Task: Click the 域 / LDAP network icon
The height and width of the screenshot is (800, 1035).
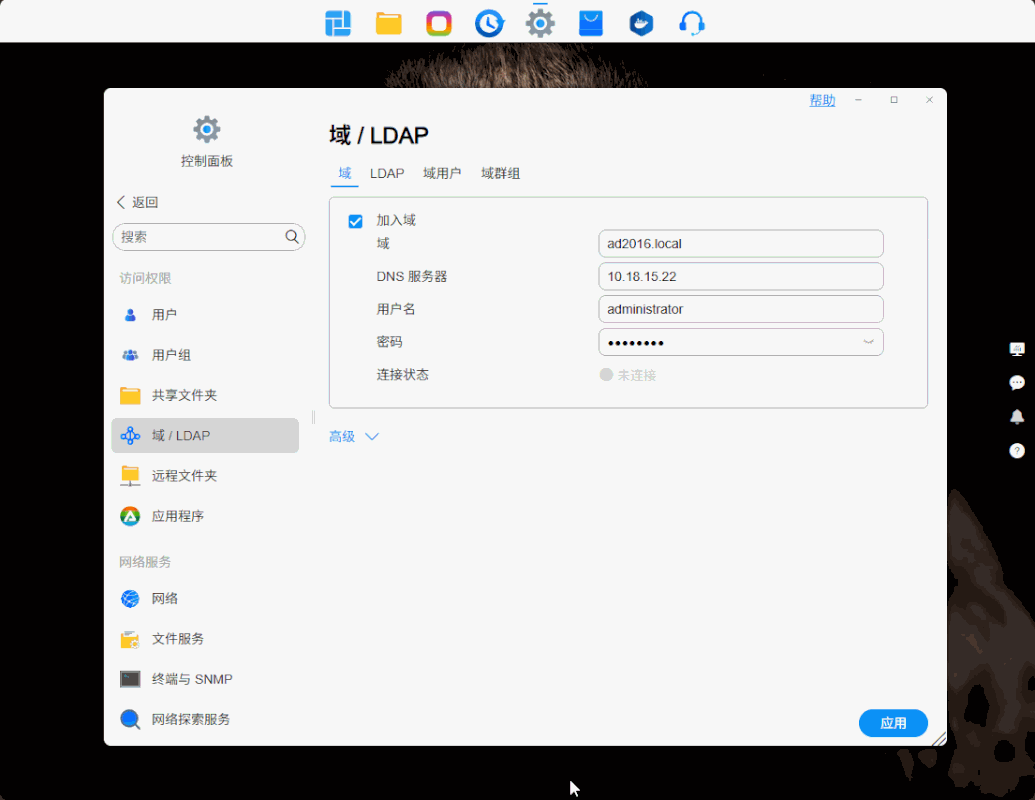Action: [130, 436]
